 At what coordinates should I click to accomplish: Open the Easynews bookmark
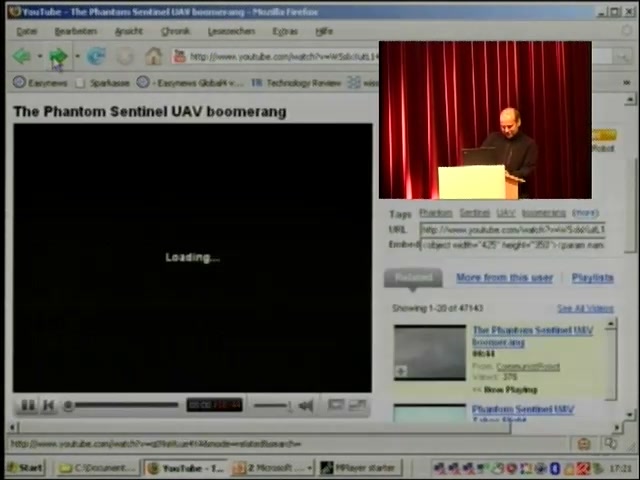coord(40,83)
